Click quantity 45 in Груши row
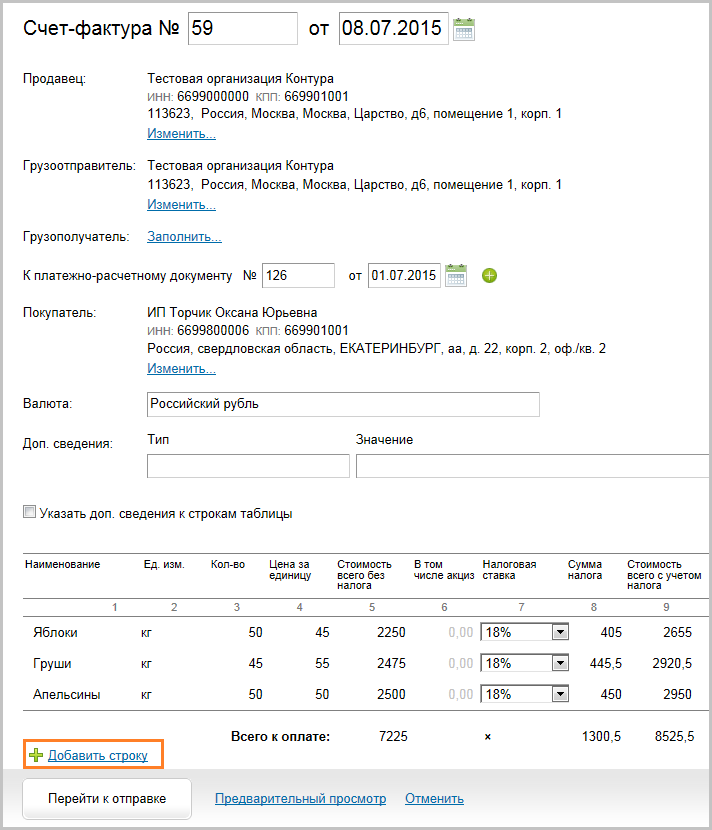Viewport: 712px width, 830px height. pos(256,663)
